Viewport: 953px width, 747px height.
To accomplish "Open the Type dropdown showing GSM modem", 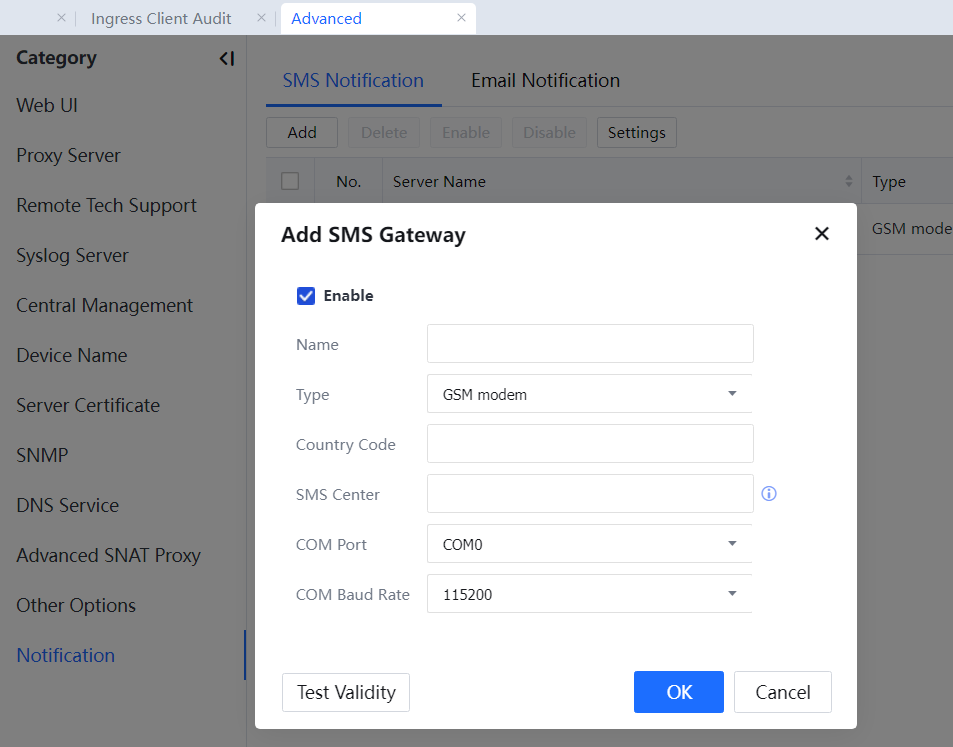I will pyautogui.click(x=589, y=394).
